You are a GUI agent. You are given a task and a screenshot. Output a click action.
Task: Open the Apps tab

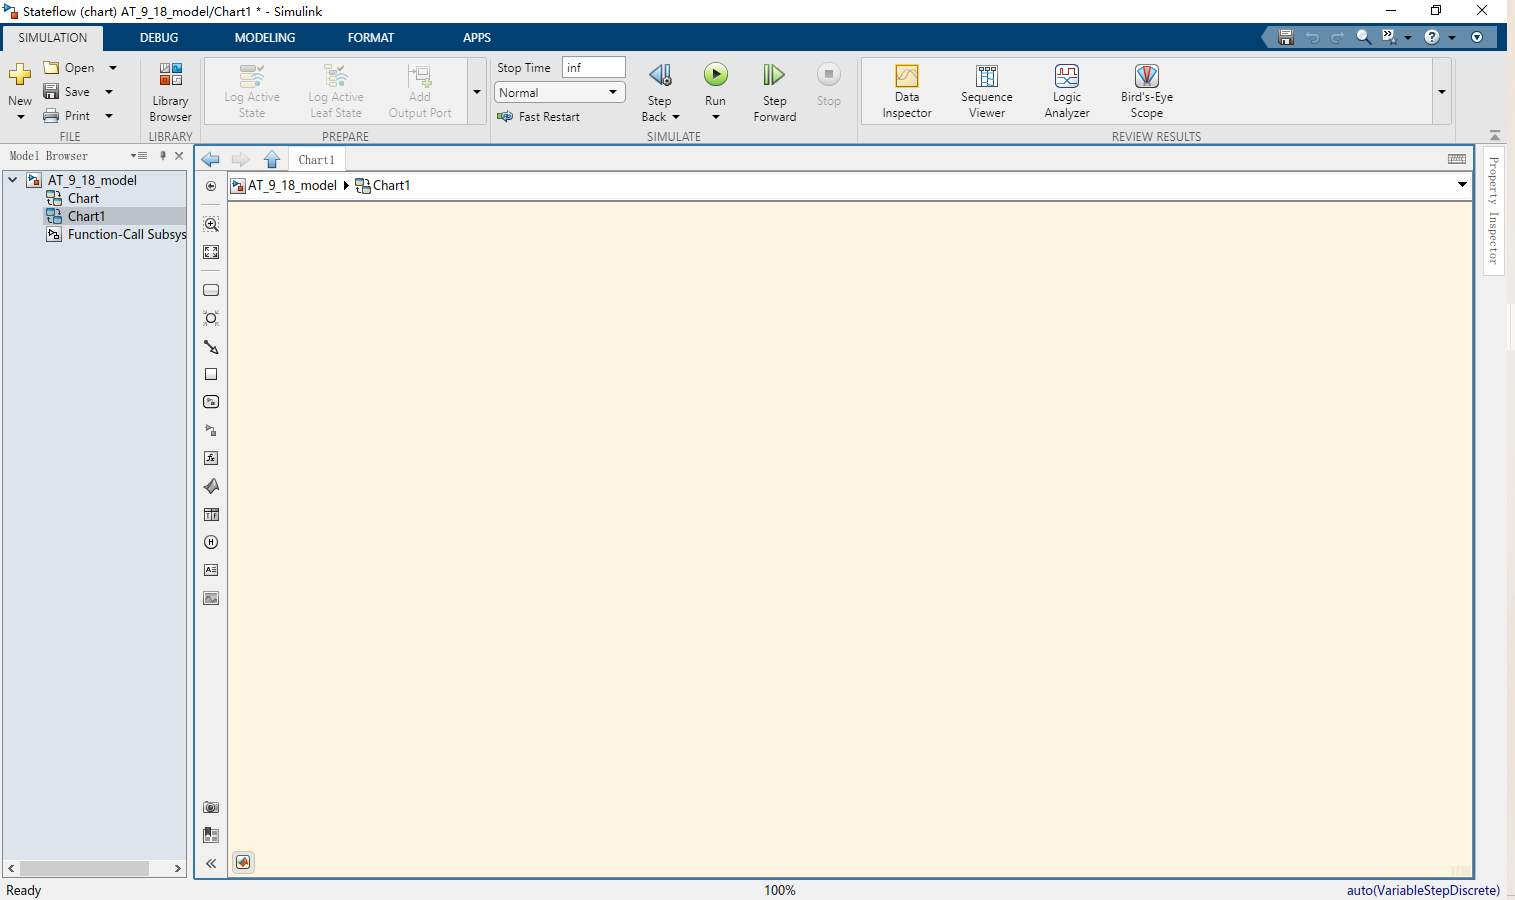(x=477, y=38)
